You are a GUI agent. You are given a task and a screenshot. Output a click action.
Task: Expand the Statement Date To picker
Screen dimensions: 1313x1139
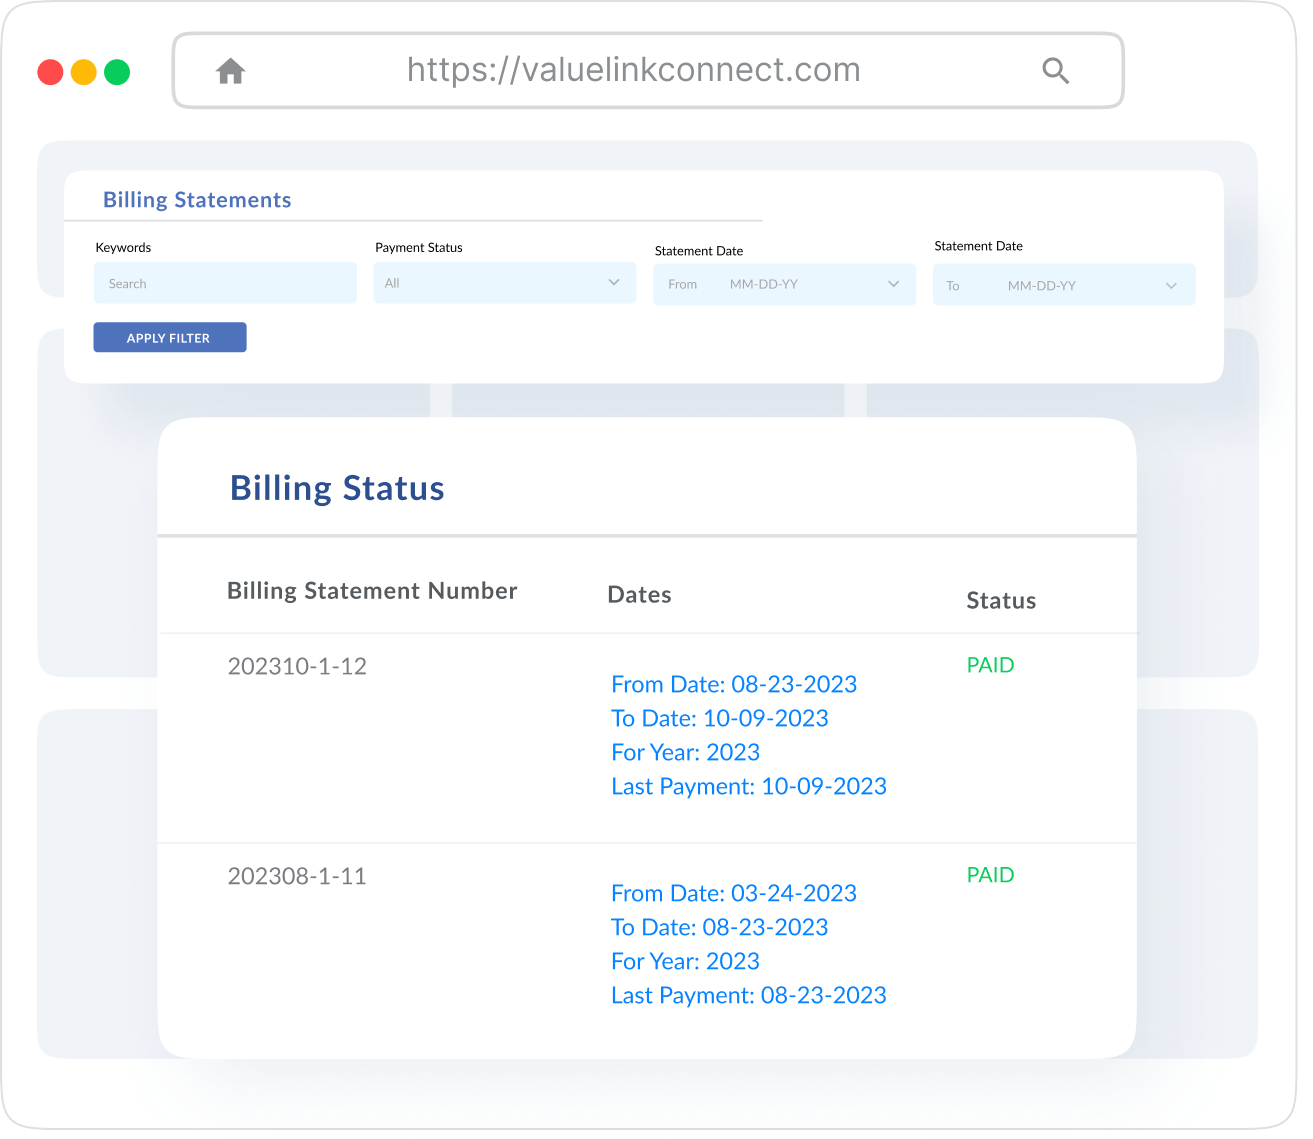coord(1064,285)
